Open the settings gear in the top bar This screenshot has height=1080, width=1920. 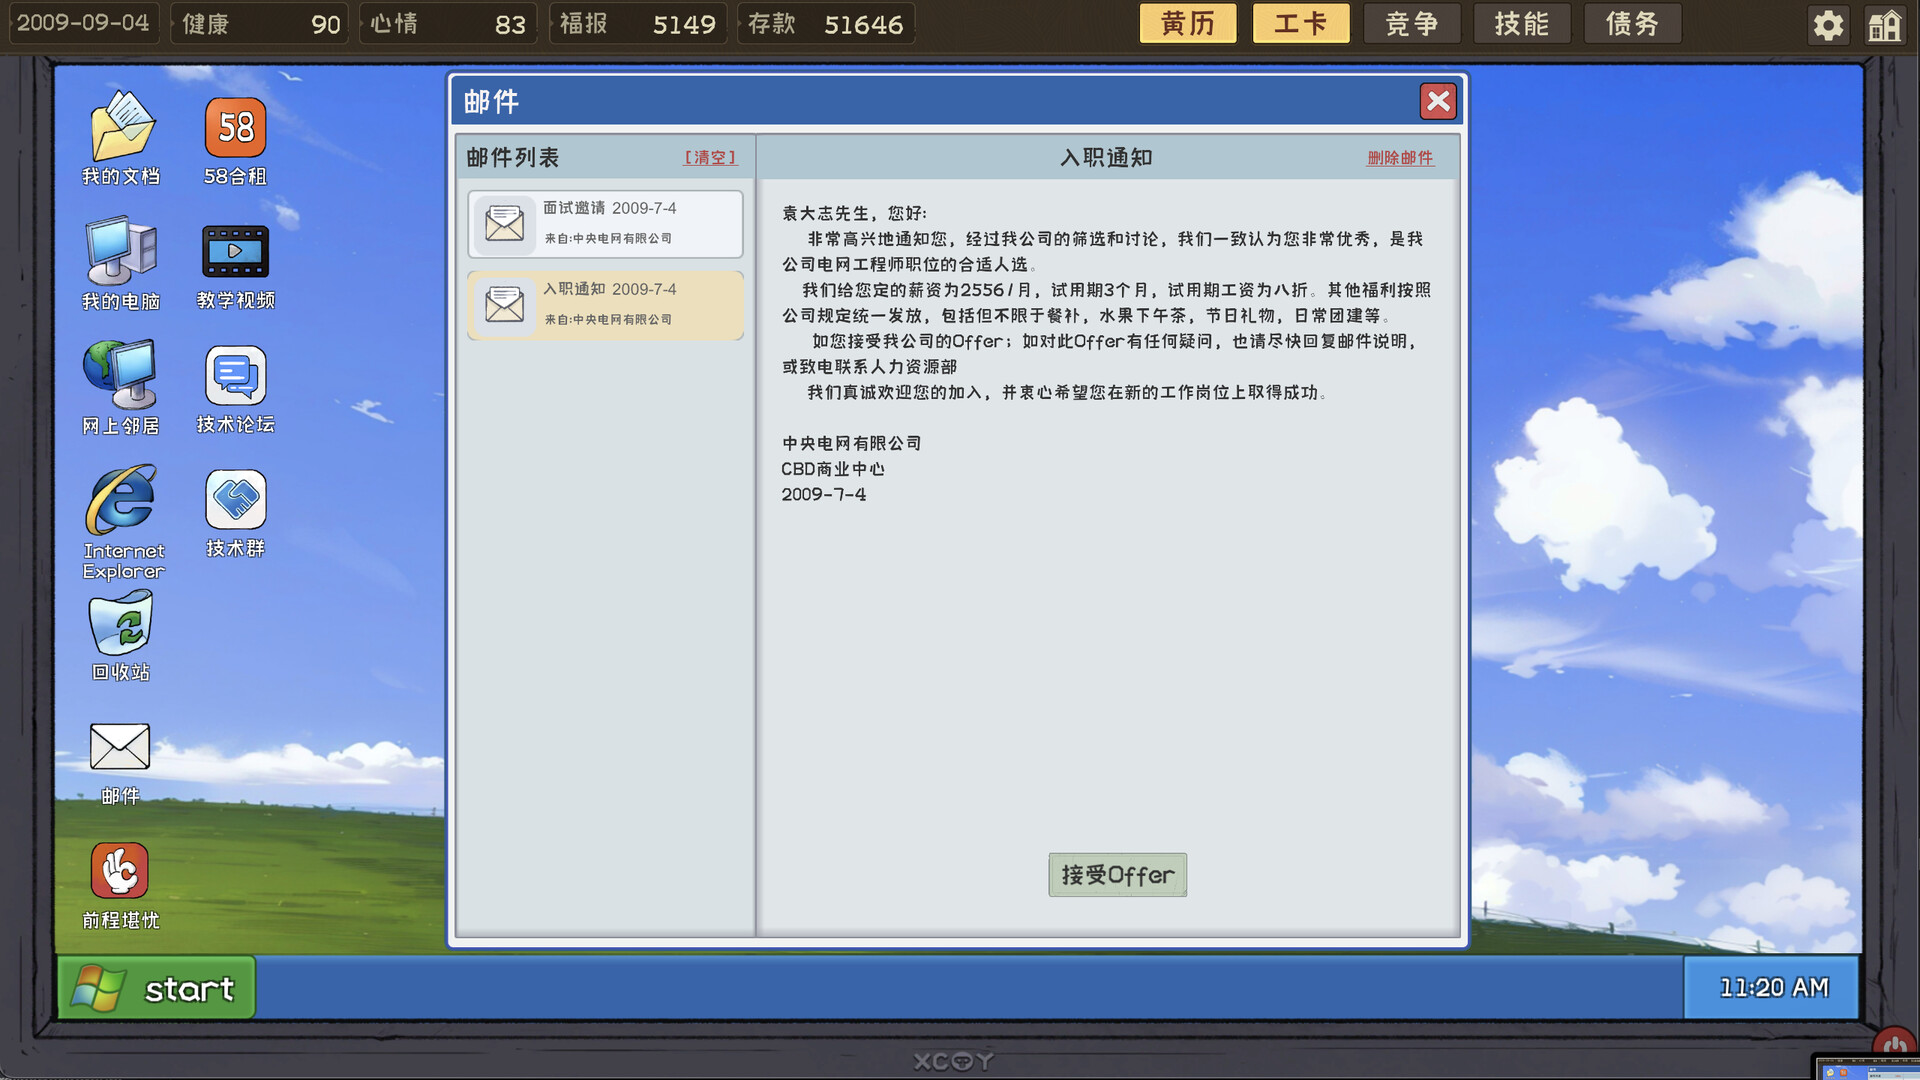pyautogui.click(x=1828, y=24)
